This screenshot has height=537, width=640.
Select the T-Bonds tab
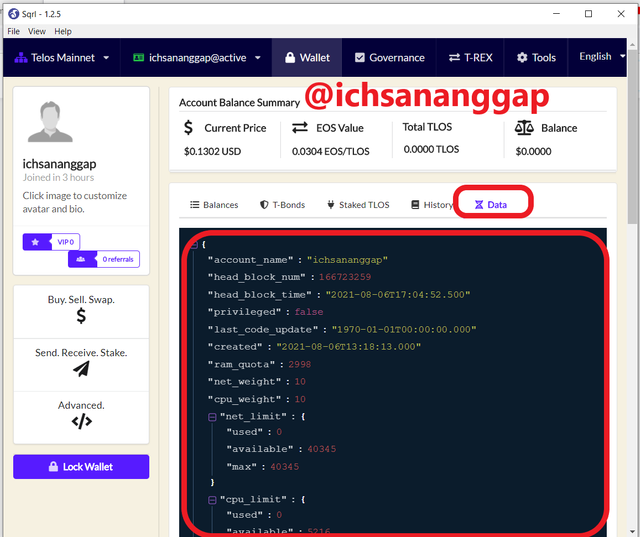pyautogui.click(x=282, y=205)
